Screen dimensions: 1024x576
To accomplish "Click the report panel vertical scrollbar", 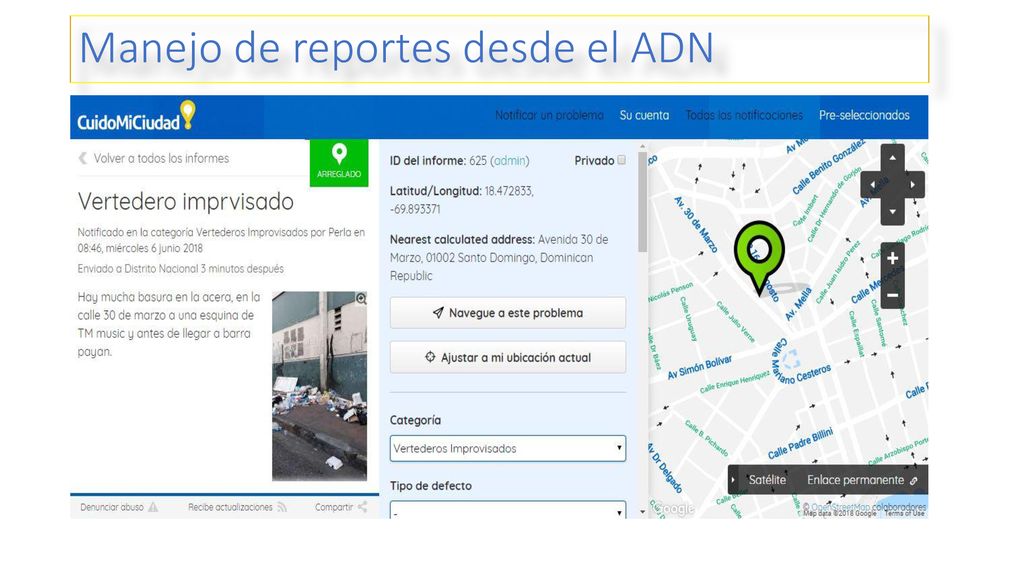I will click(x=643, y=202).
